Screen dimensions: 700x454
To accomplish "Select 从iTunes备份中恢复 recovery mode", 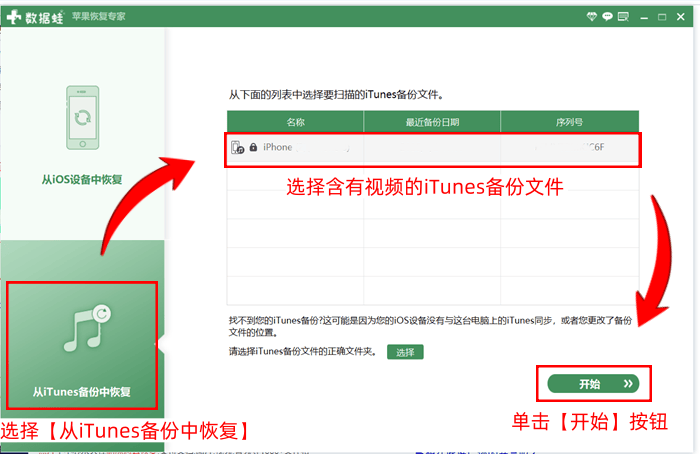I will pos(82,346).
